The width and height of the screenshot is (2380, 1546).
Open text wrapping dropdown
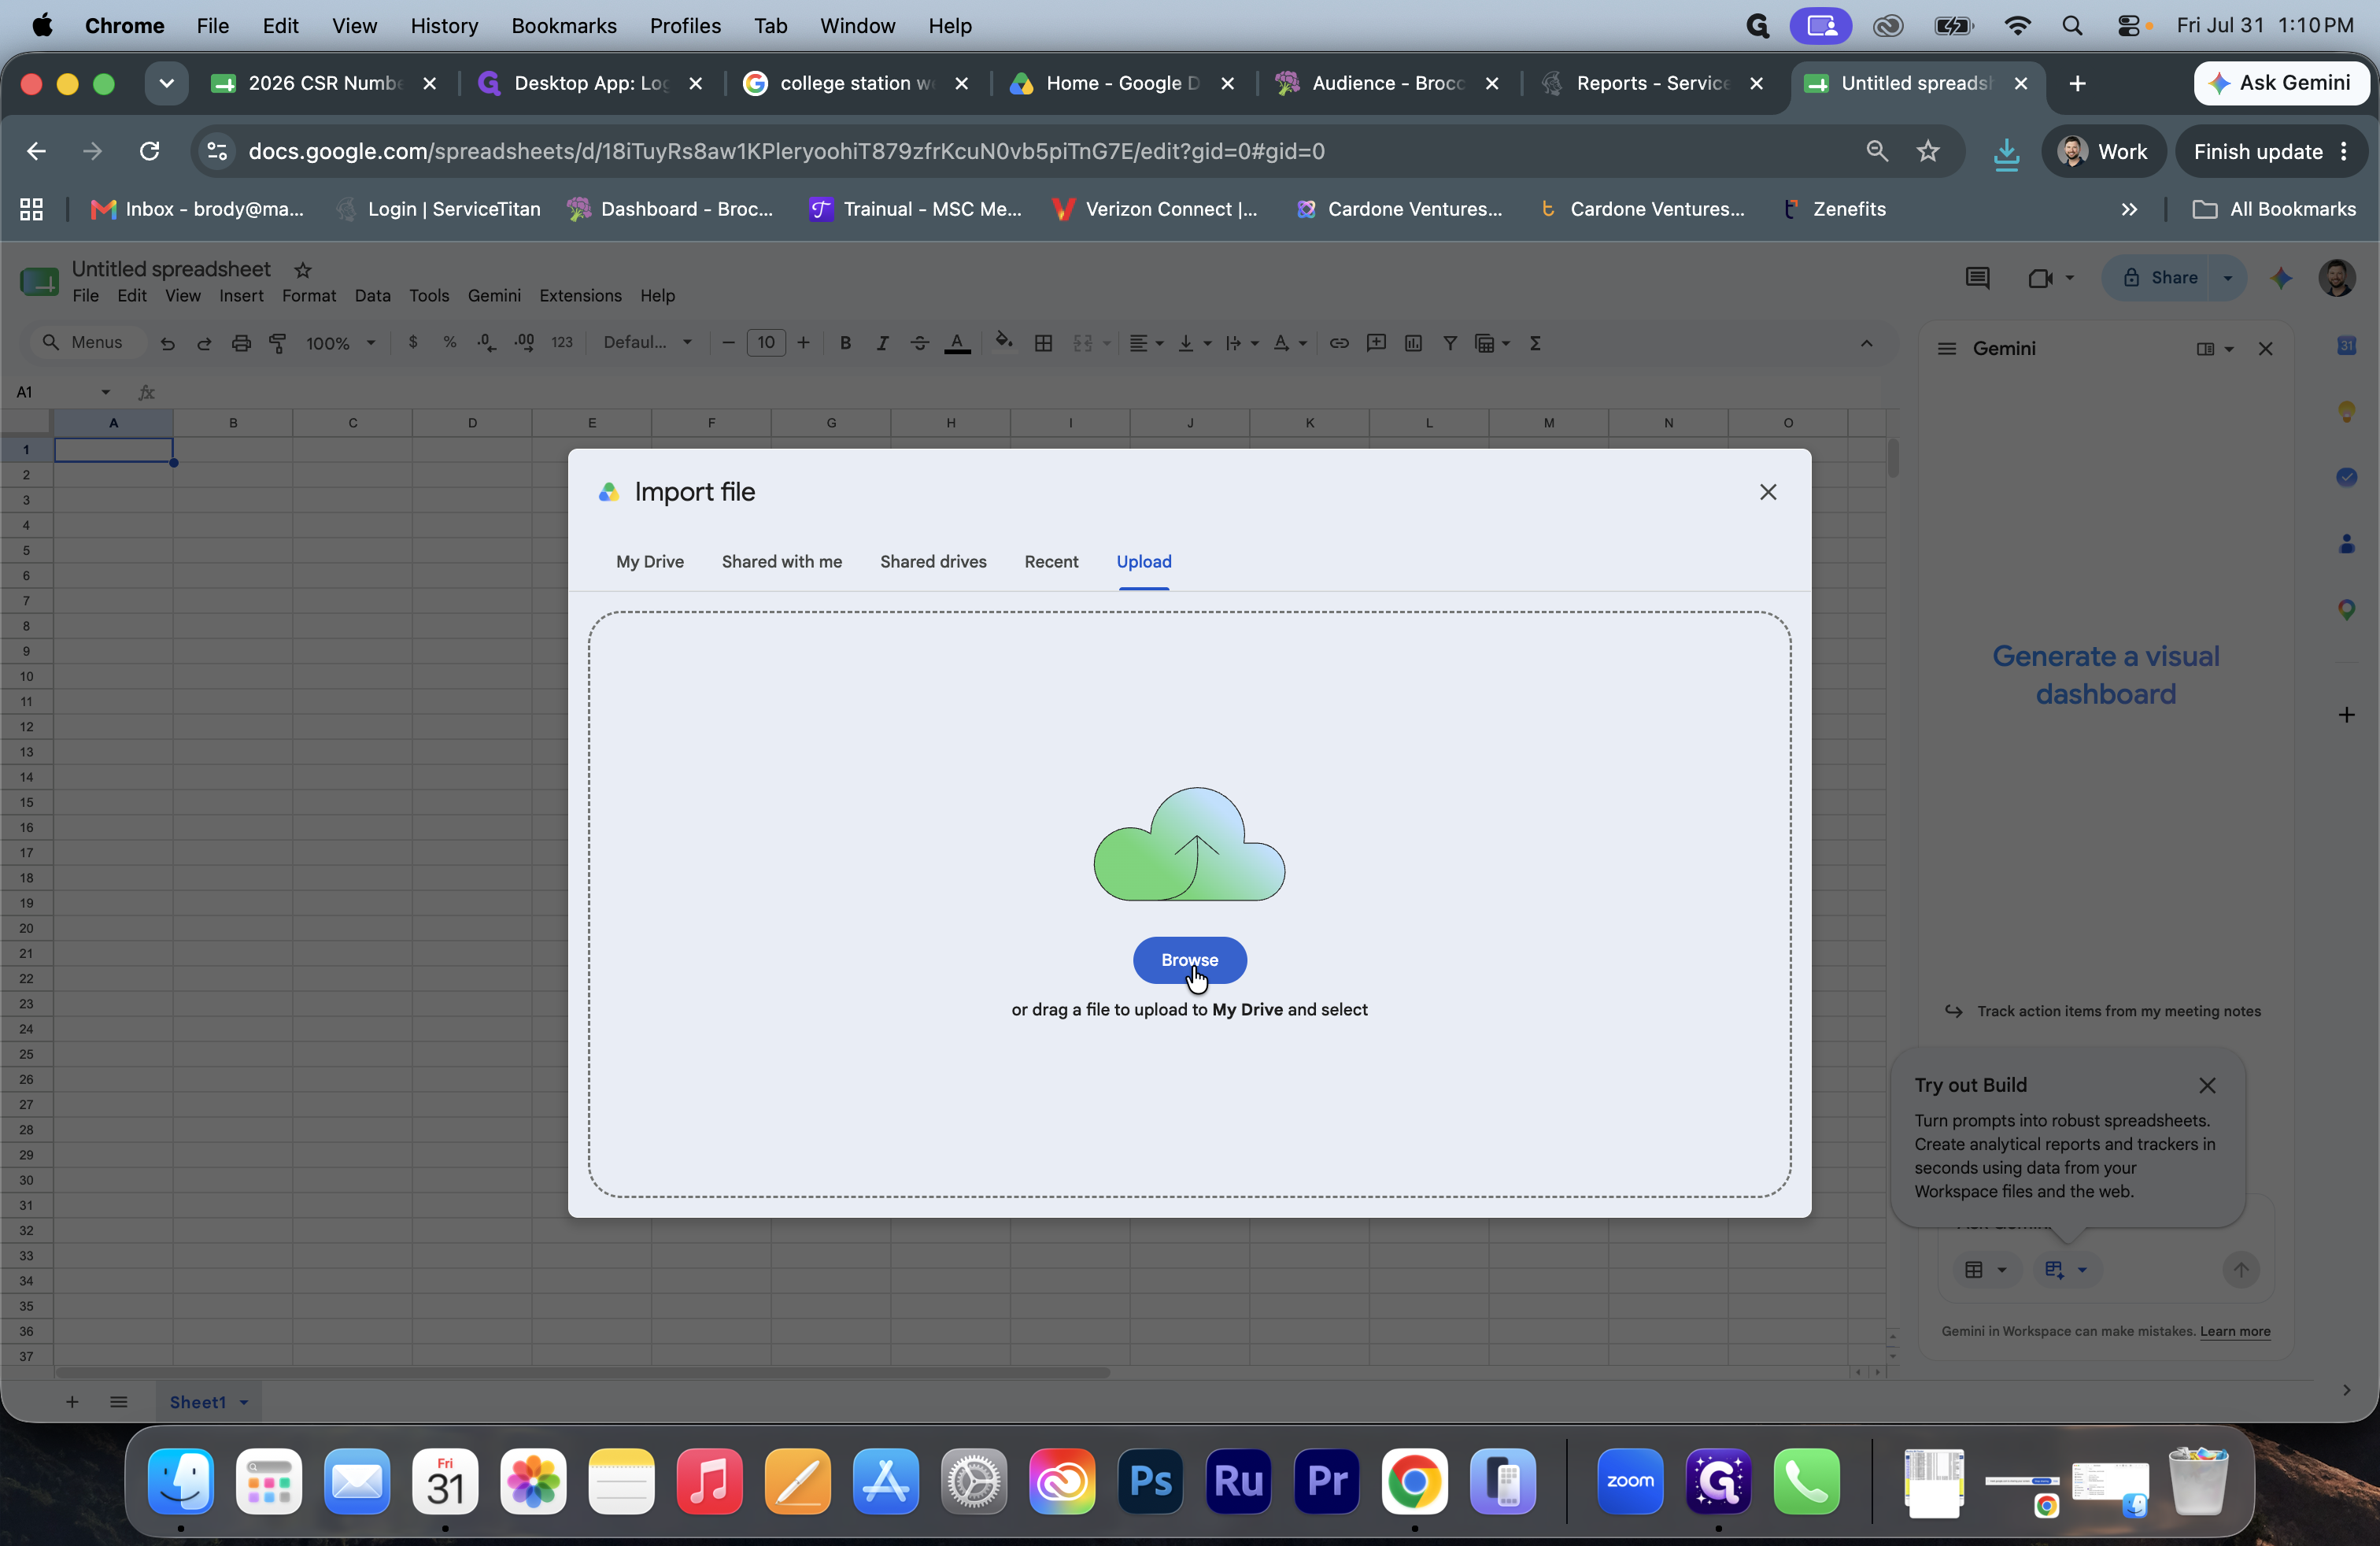click(x=1241, y=343)
